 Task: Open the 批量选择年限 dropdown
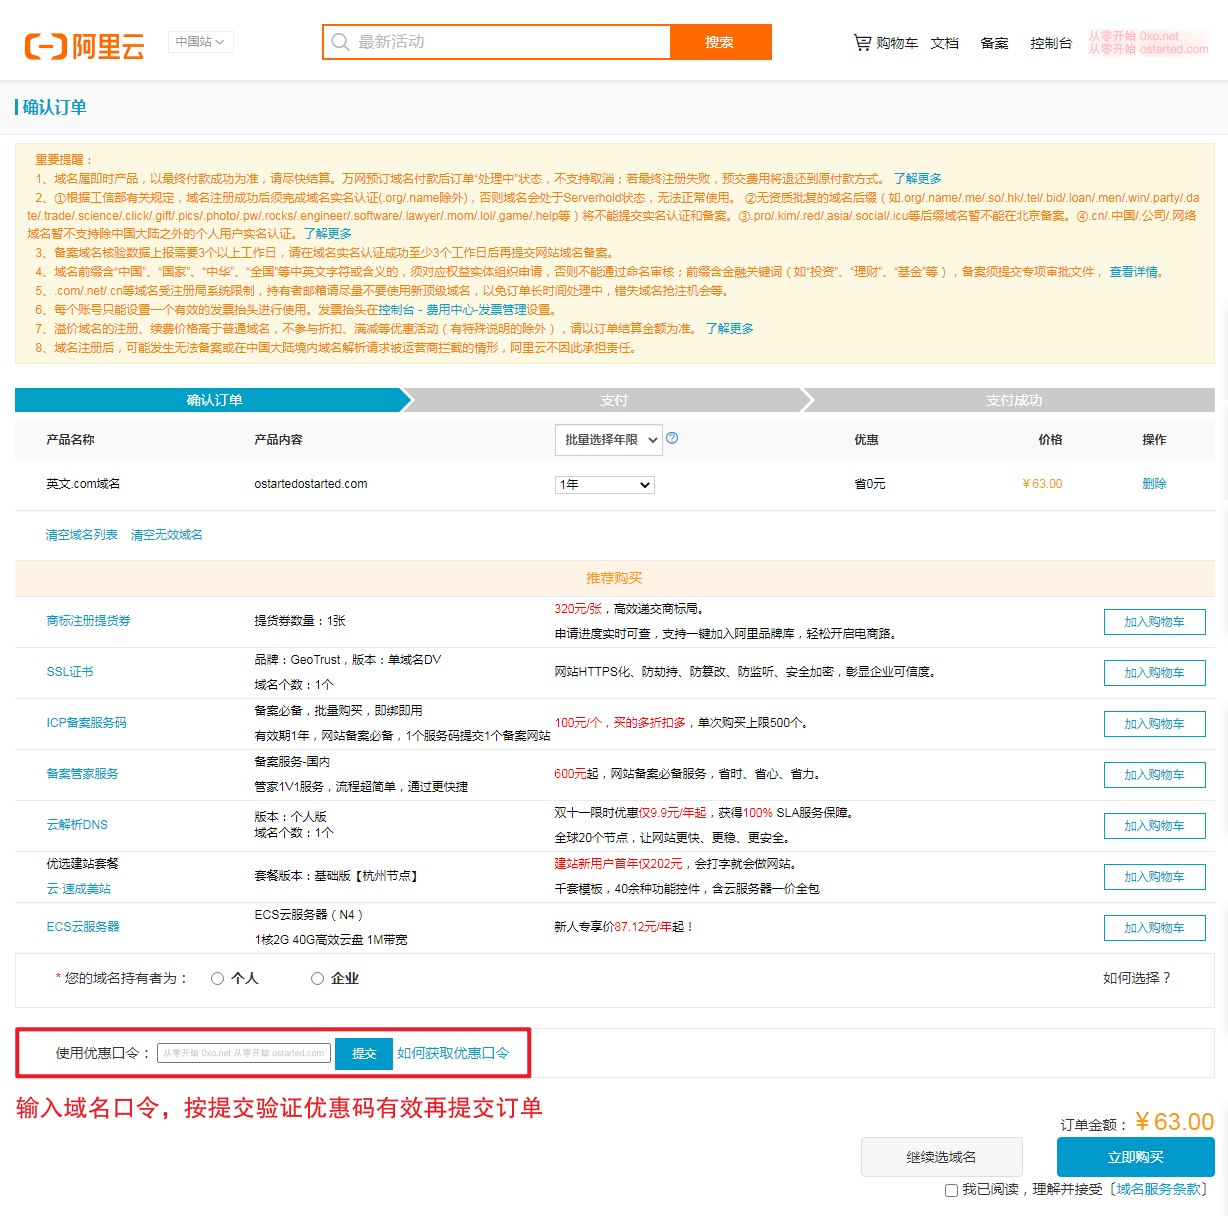pyautogui.click(x=609, y=440)
